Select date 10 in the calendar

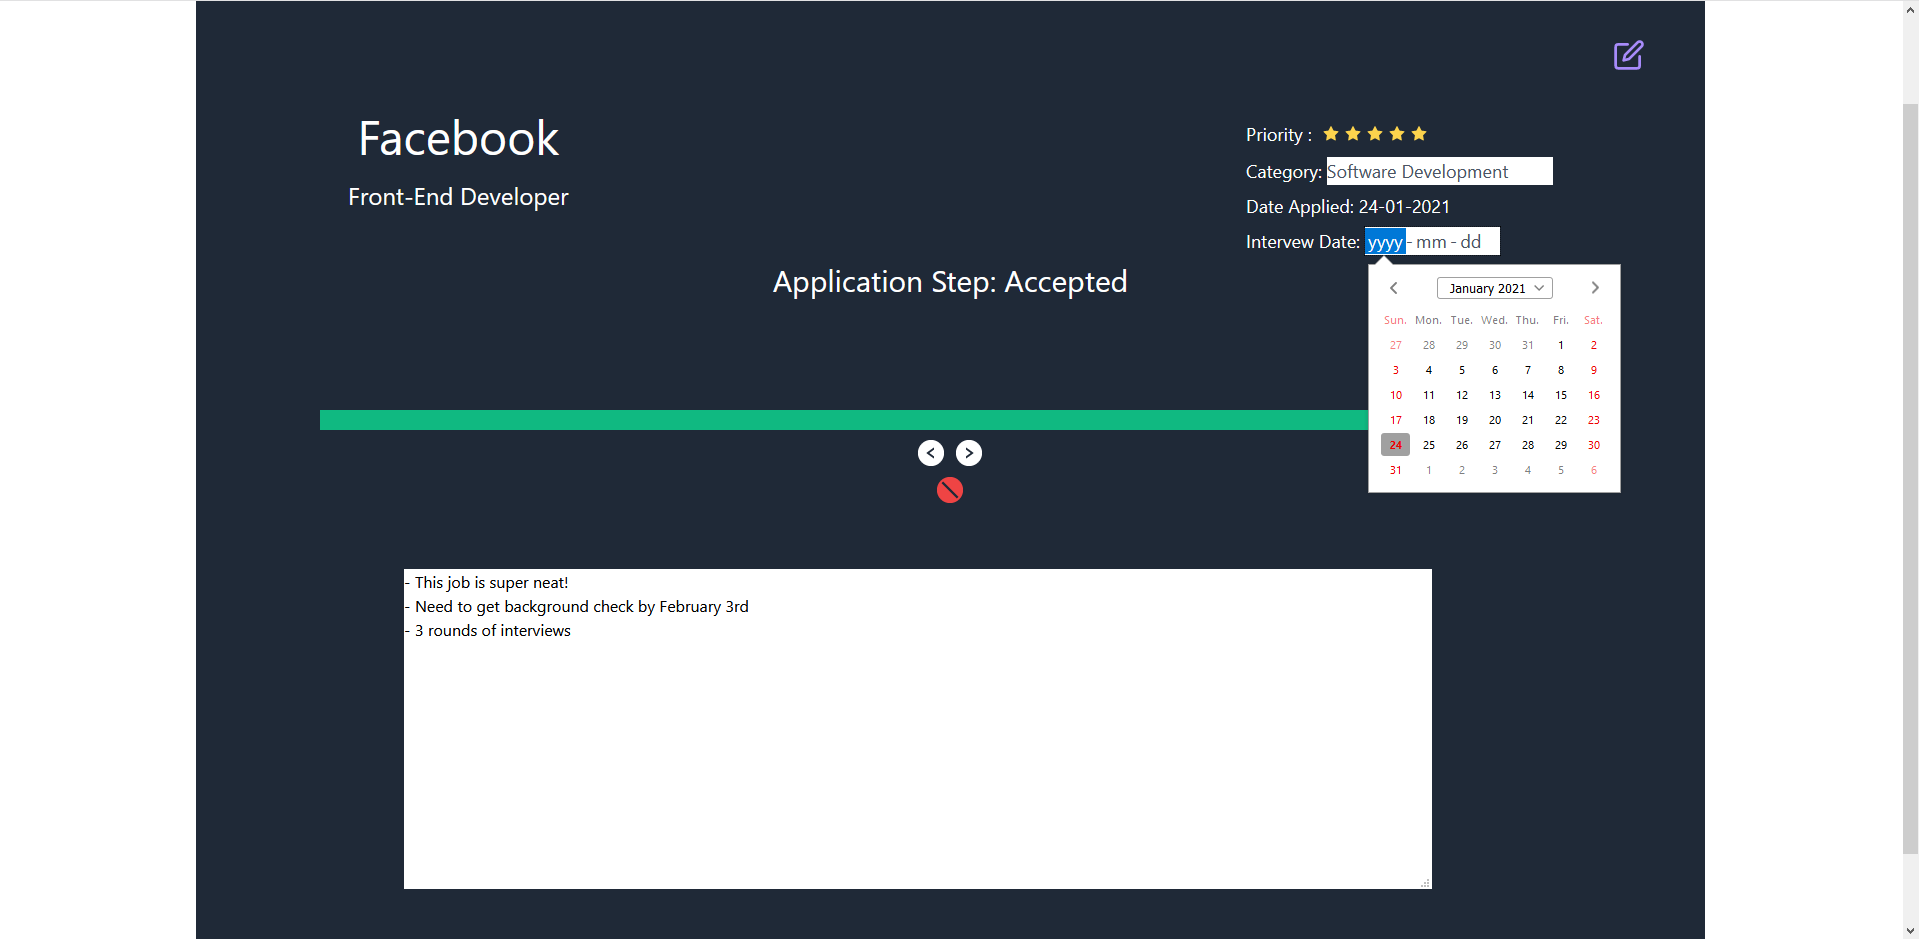pos(1396,395)
